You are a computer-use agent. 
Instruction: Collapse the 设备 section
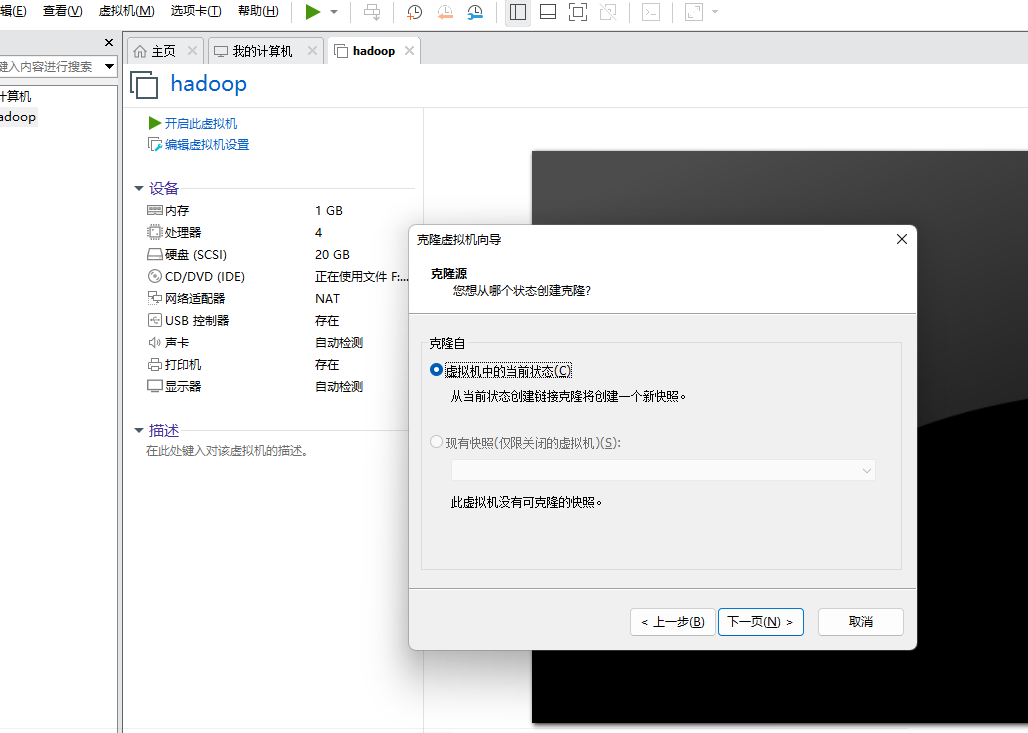coord(139,189)
